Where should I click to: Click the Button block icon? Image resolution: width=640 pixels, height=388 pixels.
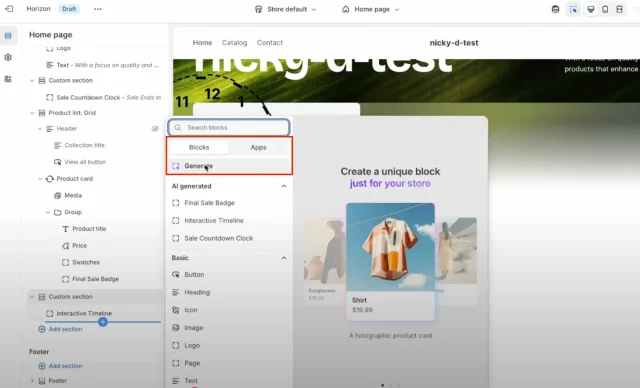[176, 275]
